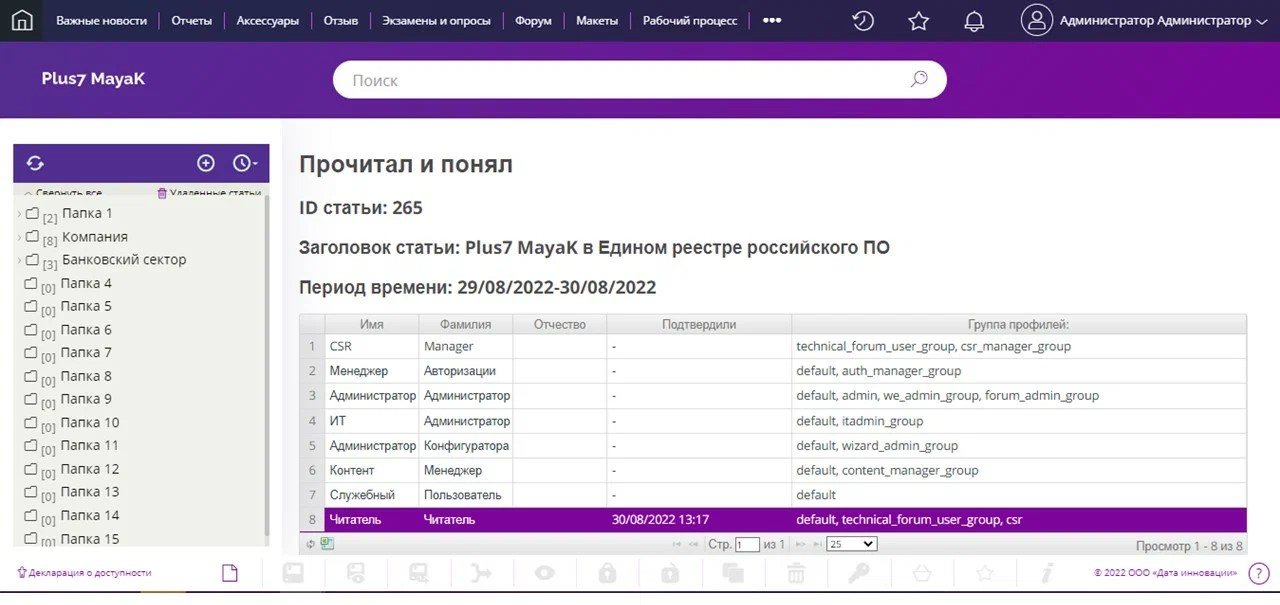Open the three-dots more menu
1280x605 pixels.
click(772, 20)
